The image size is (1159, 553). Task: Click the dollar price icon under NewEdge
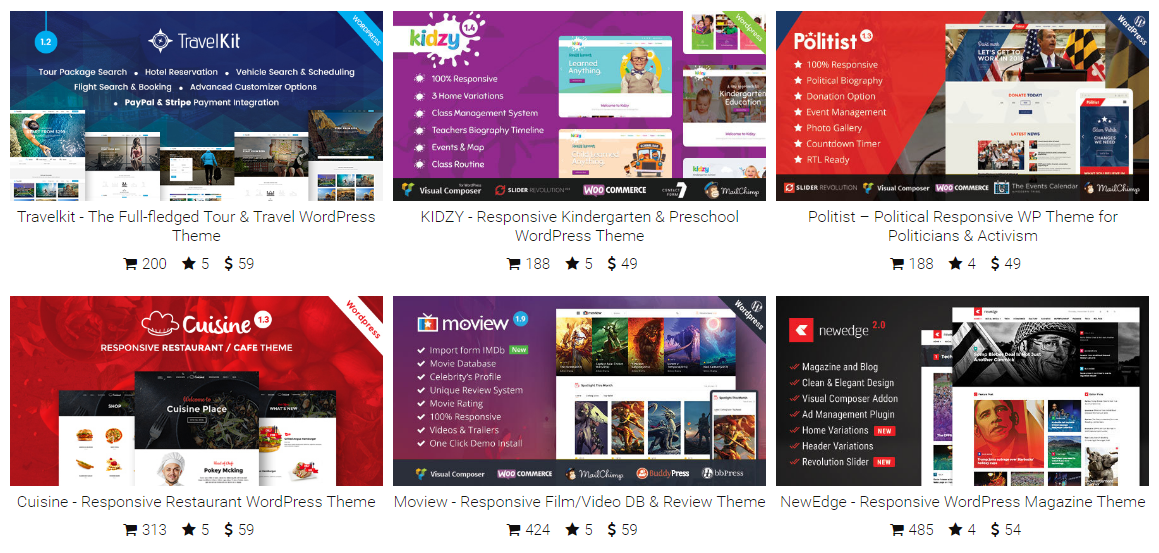coord(995,529)
